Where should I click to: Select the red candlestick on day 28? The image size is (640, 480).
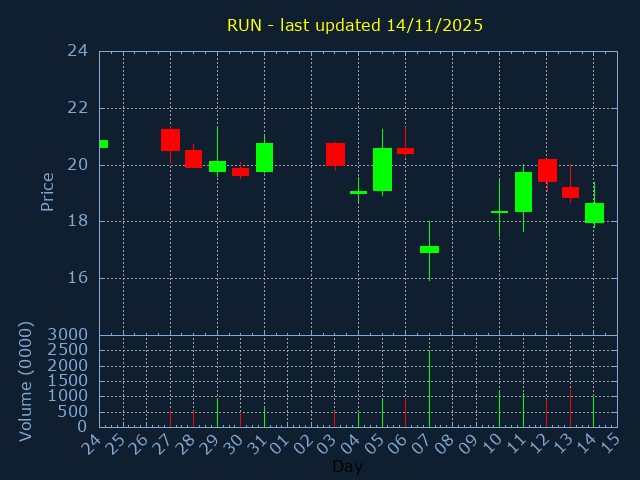(193, 158)
